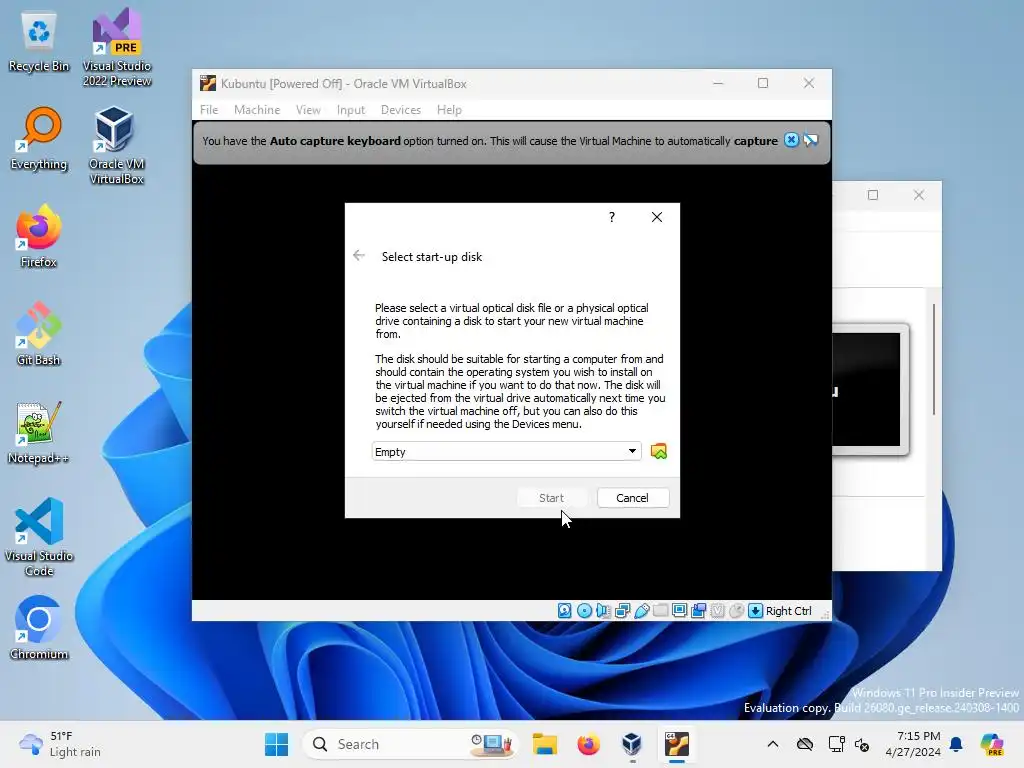Click the muted volume tray icon

click(862, 744)
